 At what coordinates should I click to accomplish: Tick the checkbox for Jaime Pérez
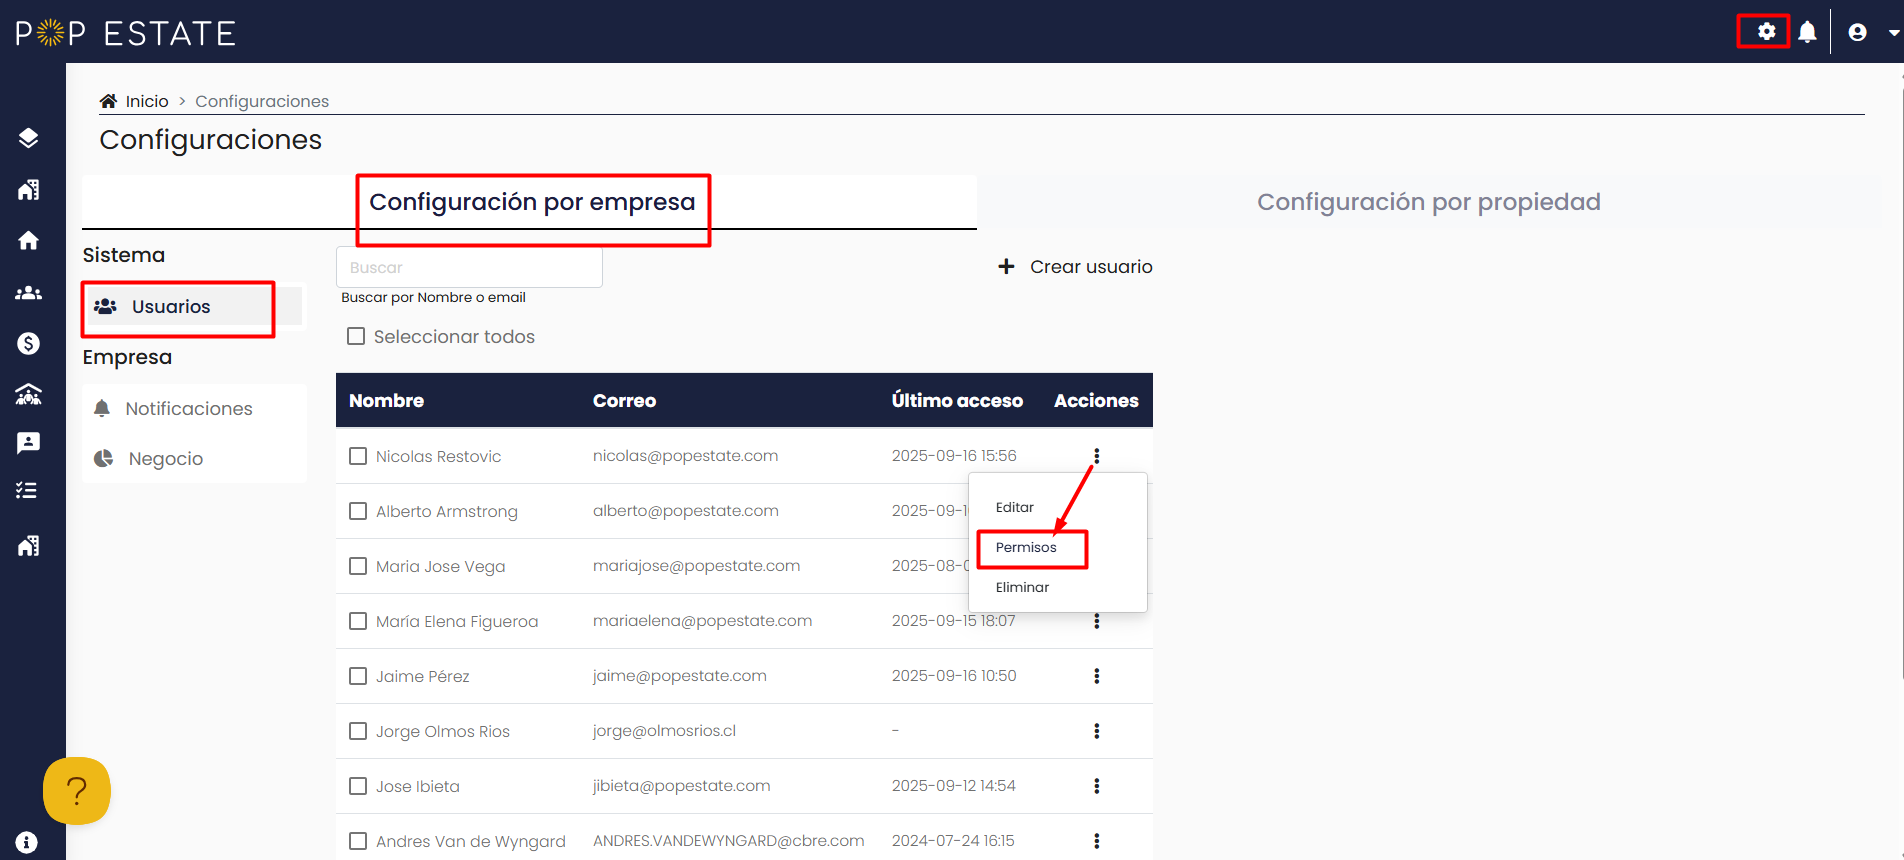coord(358,676)
